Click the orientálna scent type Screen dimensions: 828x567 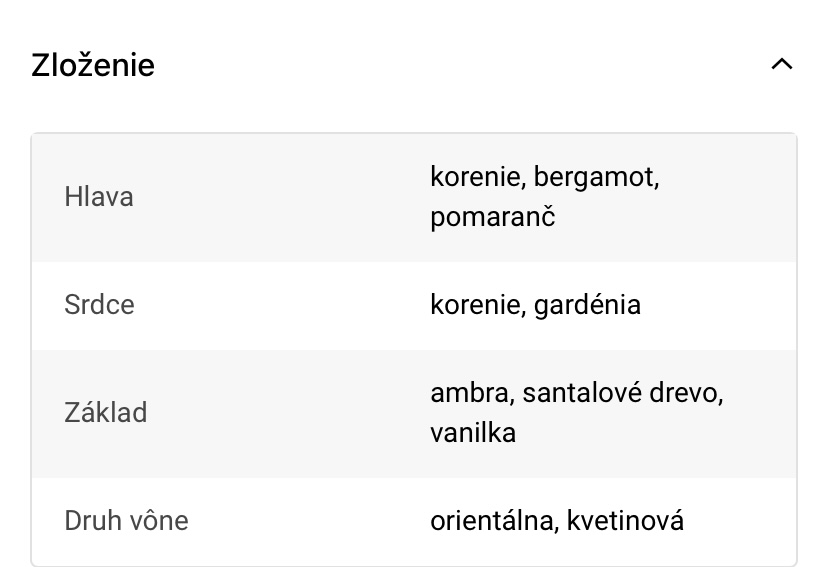pos(492,521)
